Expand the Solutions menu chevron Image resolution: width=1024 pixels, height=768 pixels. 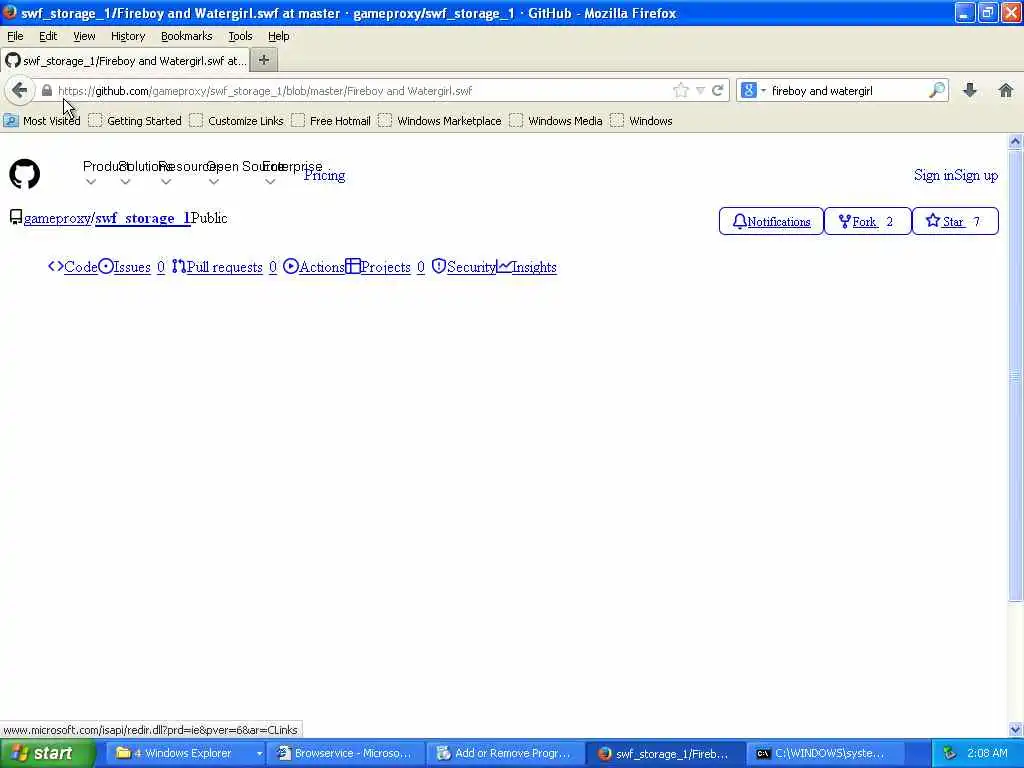point(125,182)
